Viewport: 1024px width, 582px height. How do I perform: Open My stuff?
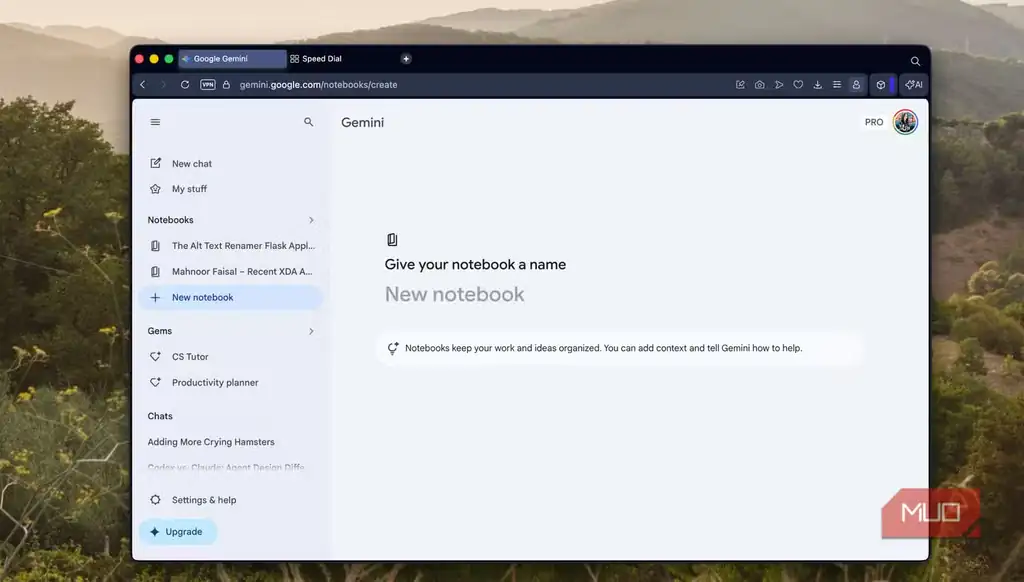point(231,189)
